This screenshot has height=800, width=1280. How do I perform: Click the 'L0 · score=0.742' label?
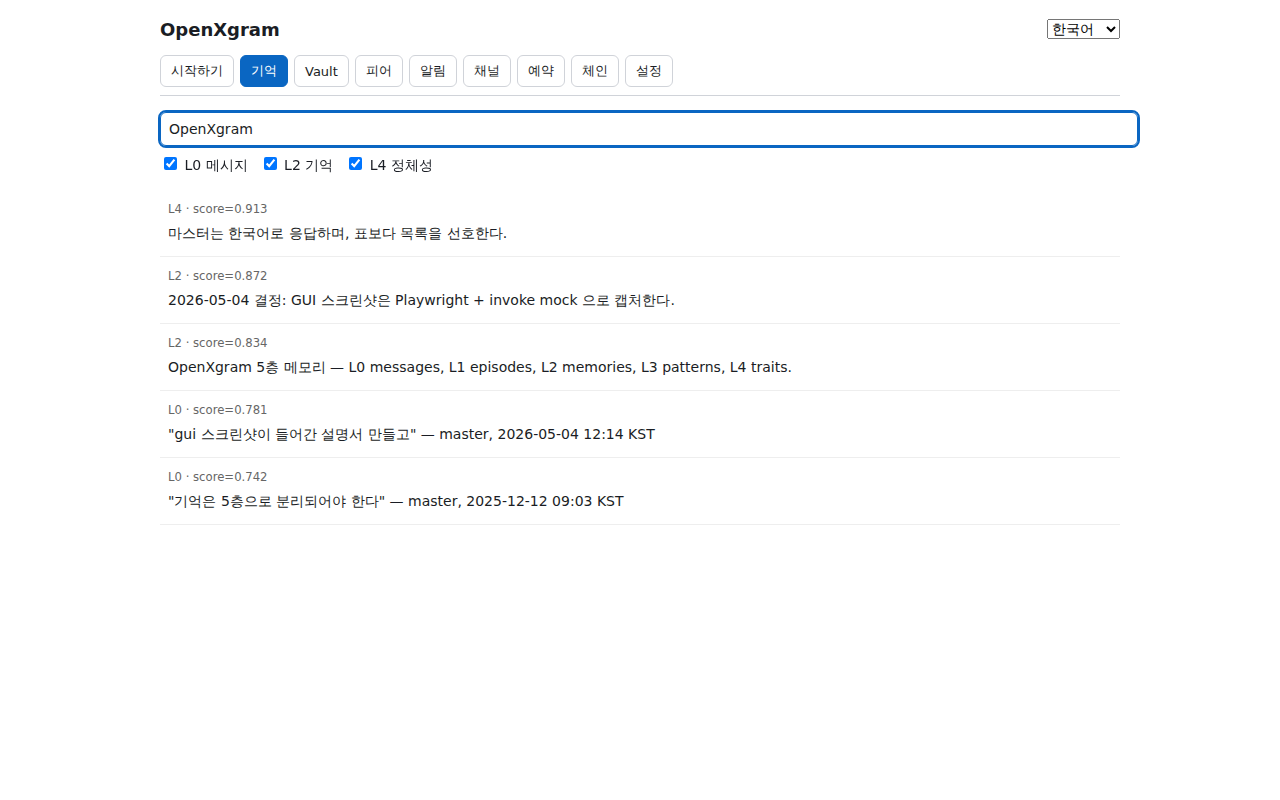[x=217, y=477]
